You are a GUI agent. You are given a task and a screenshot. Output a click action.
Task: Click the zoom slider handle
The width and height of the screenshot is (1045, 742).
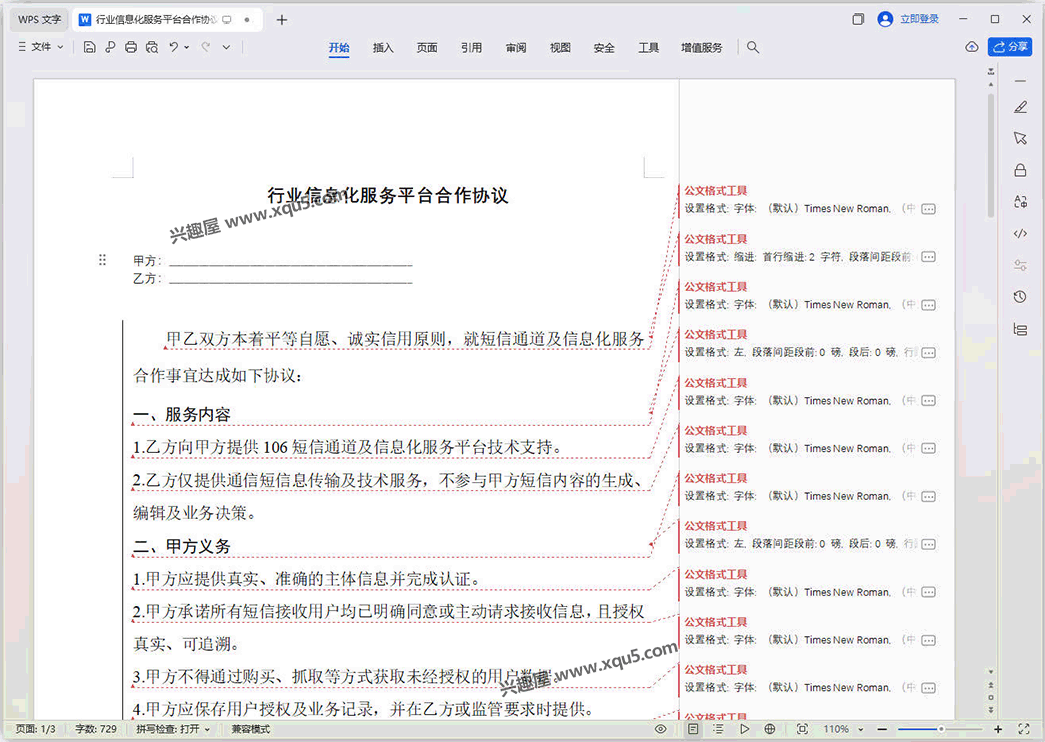pyautogui.click(x=941, y=729)
